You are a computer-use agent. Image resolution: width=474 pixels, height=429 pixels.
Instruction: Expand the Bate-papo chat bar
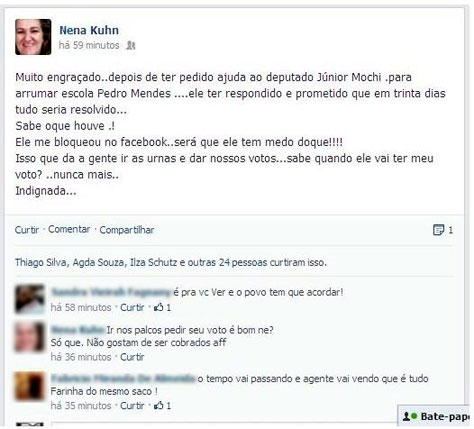435,416
